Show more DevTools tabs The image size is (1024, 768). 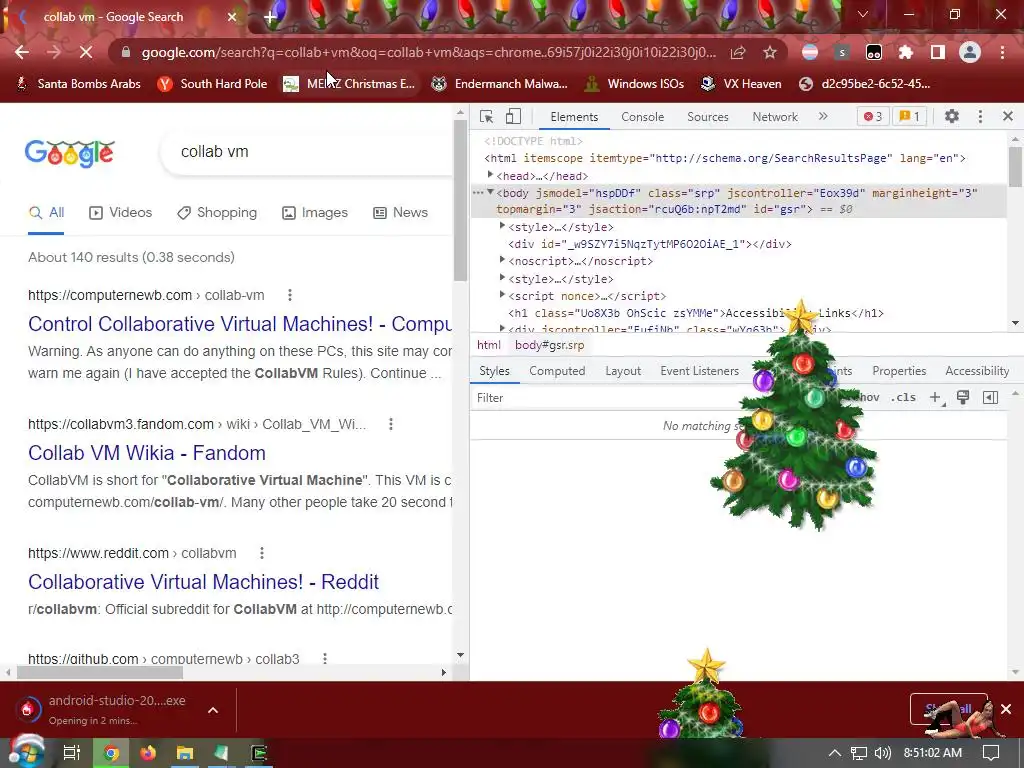tap(823, 116)
